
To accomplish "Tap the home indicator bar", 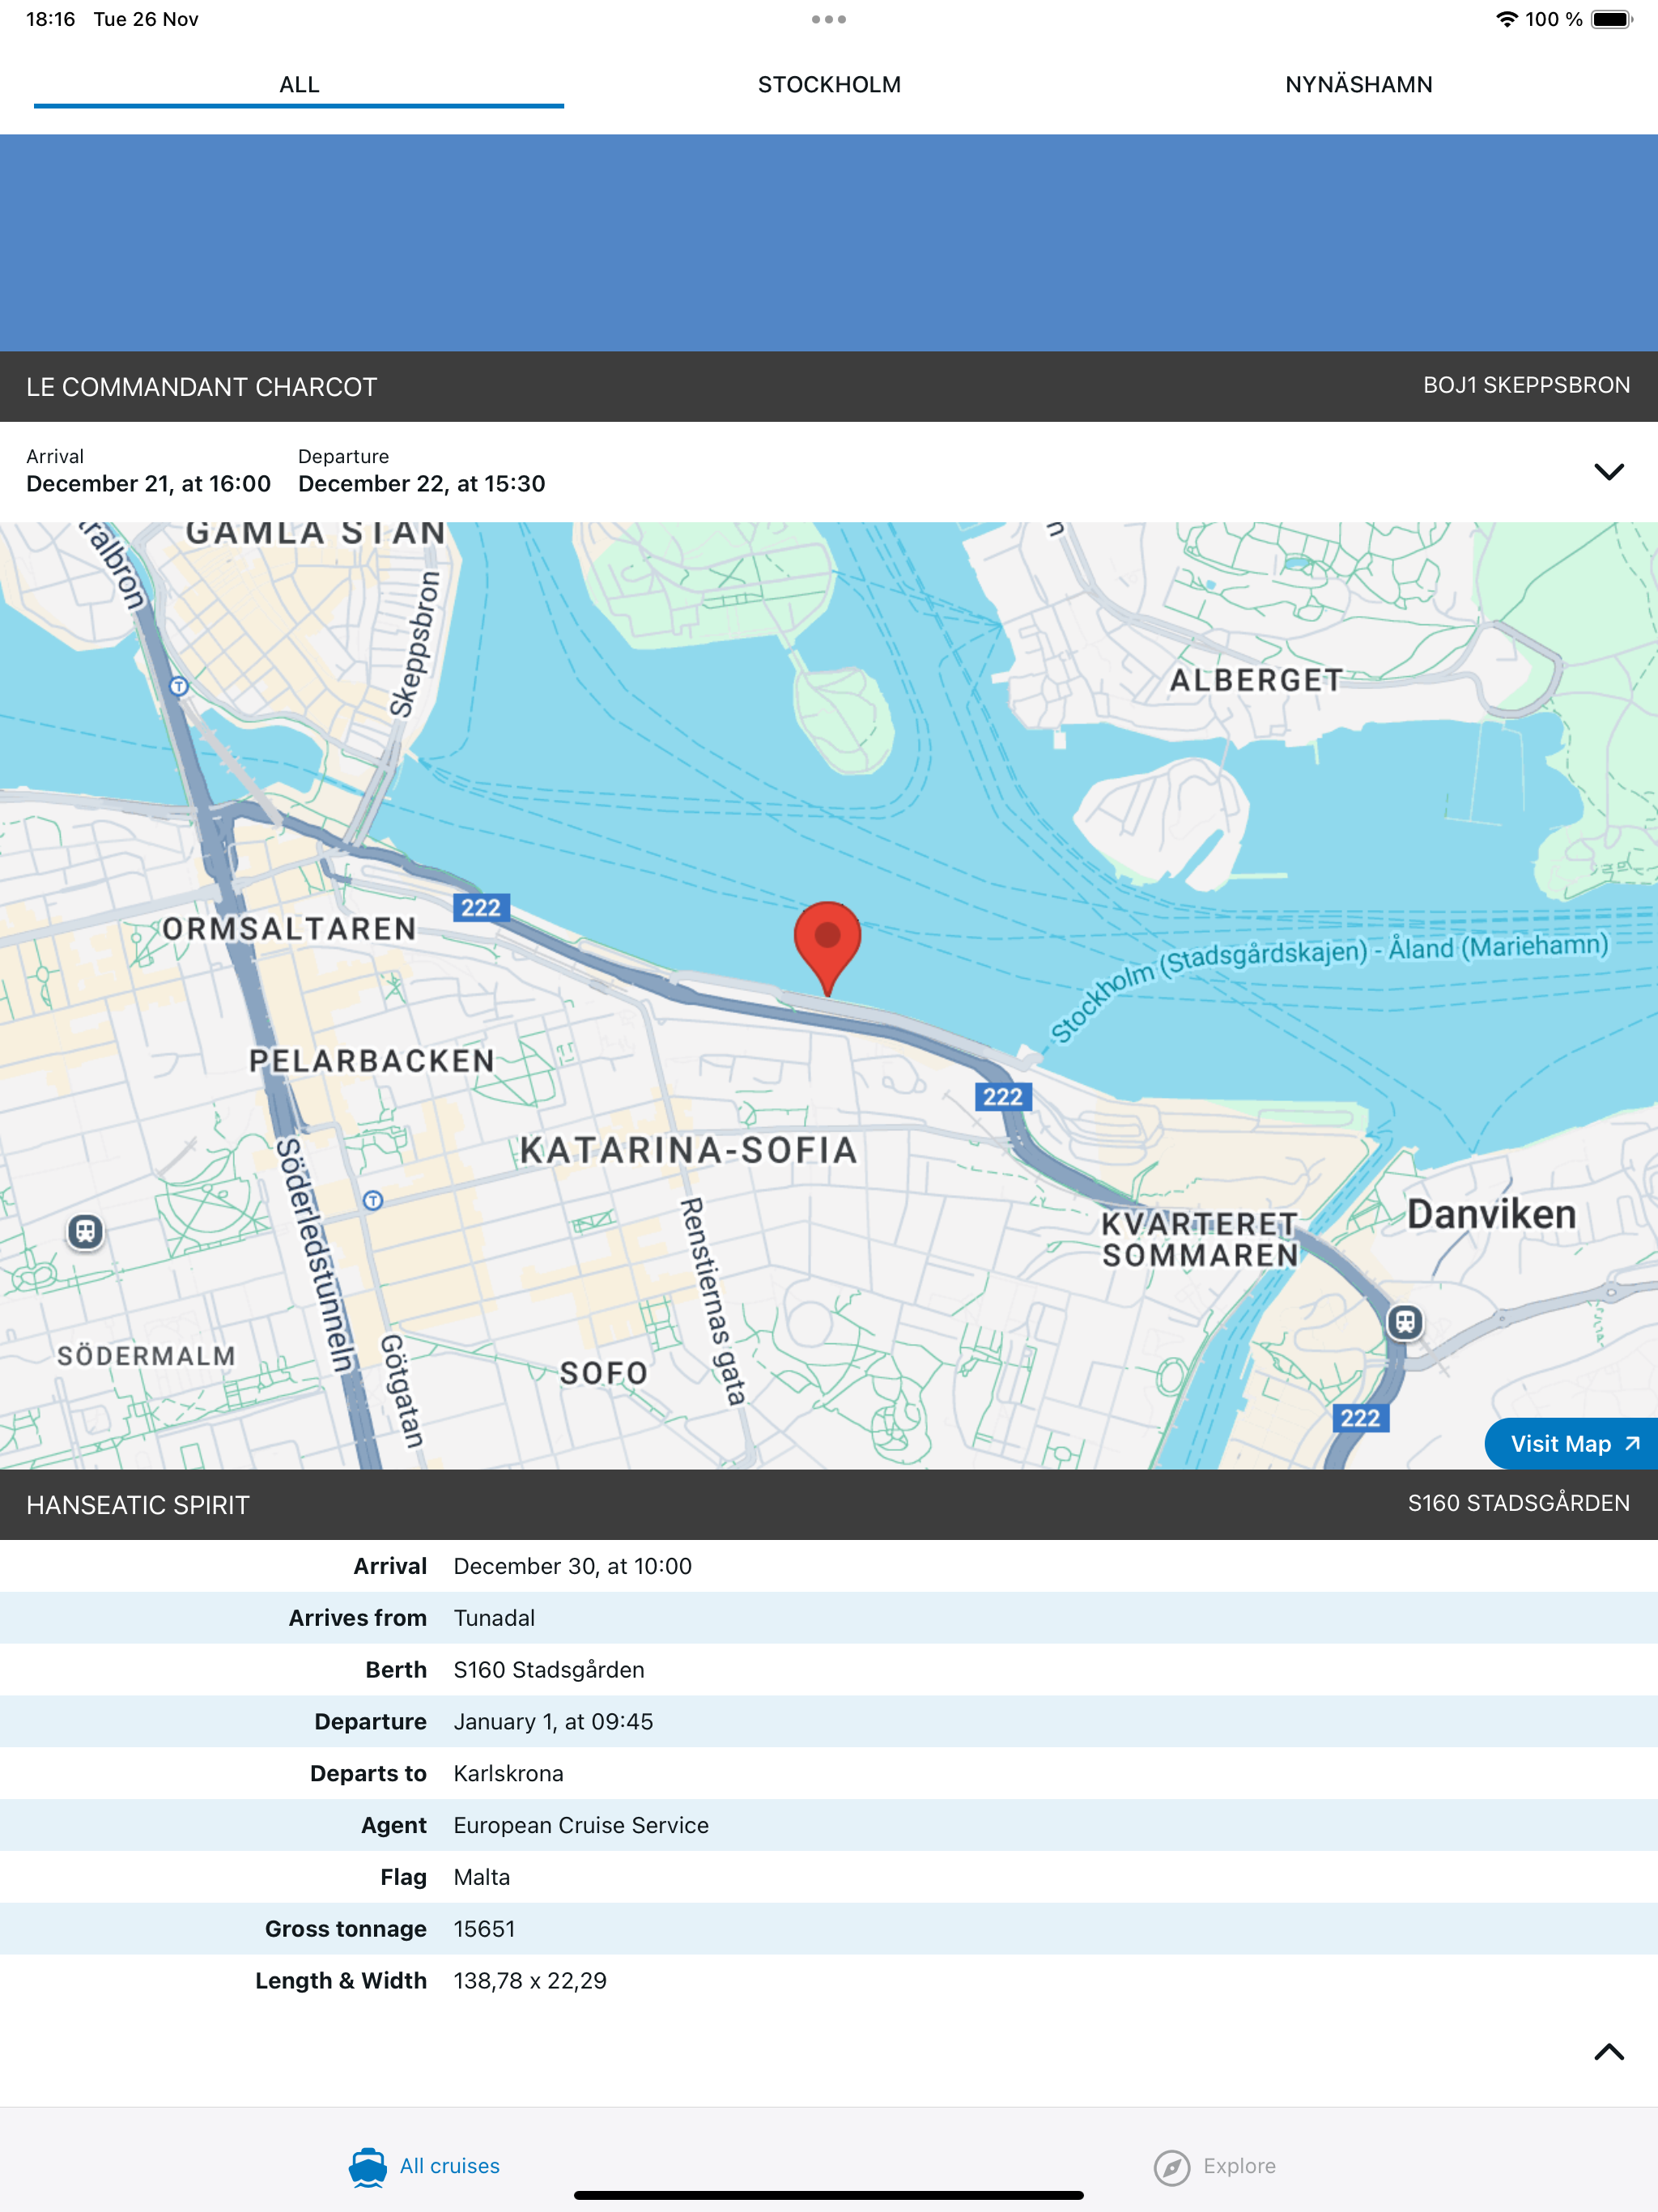I will coord(829,2195).
